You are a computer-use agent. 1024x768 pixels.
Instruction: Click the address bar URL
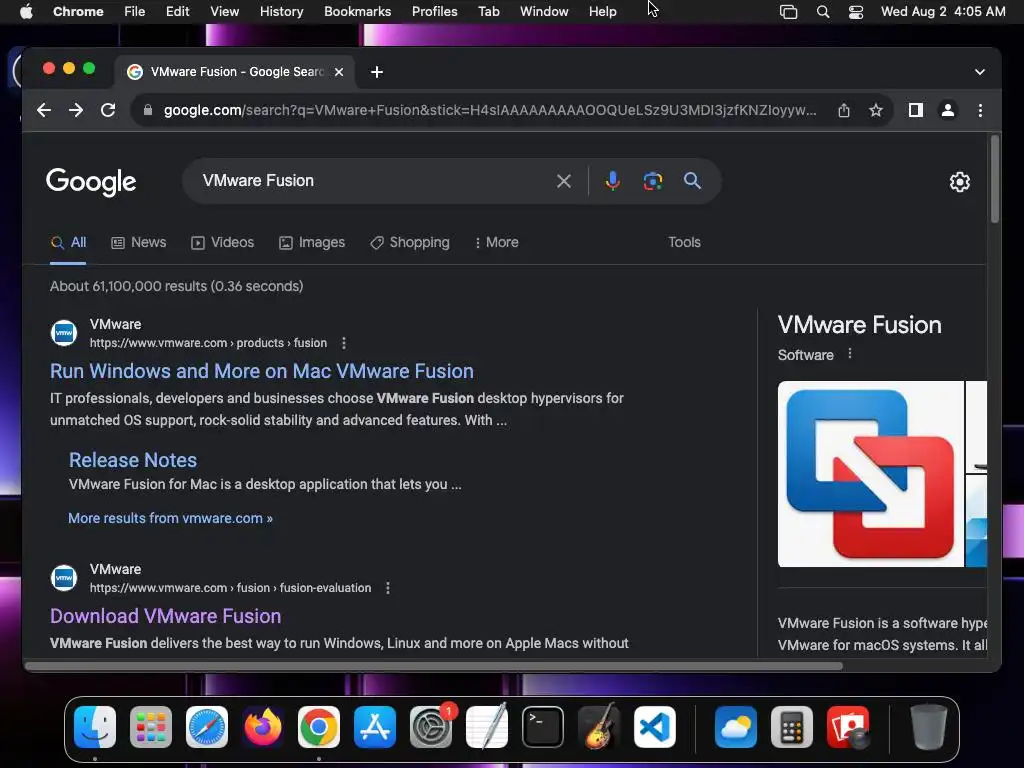[x=490, y=110]
